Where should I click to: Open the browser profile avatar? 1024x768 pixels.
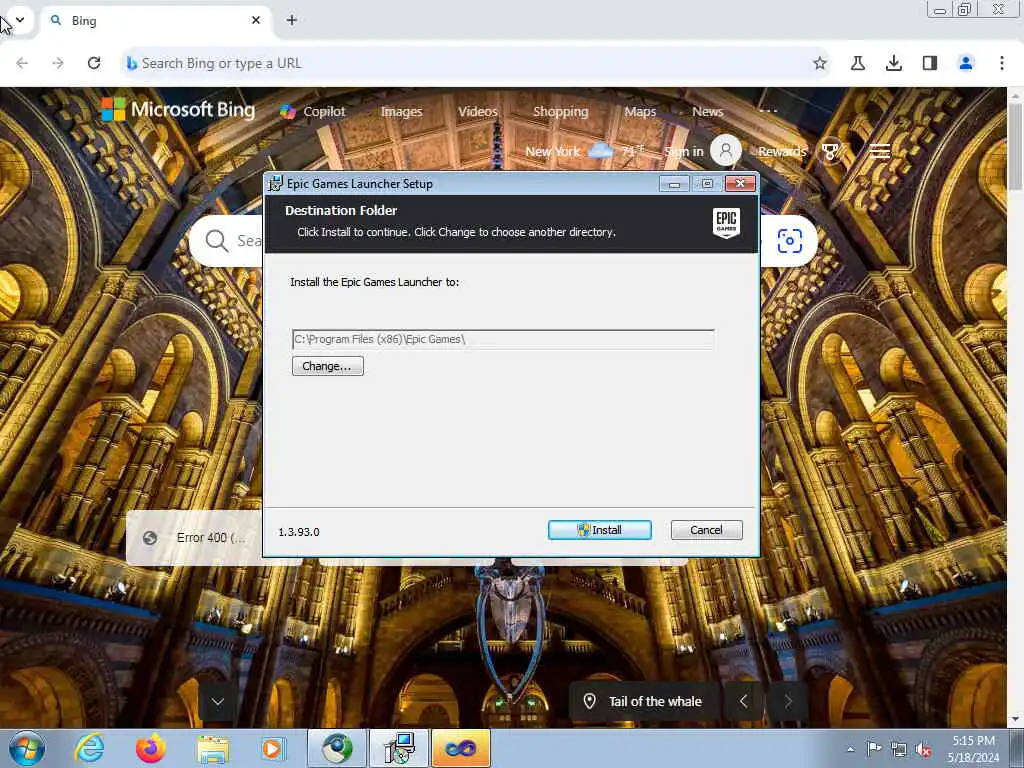click(x=965, y=63)
